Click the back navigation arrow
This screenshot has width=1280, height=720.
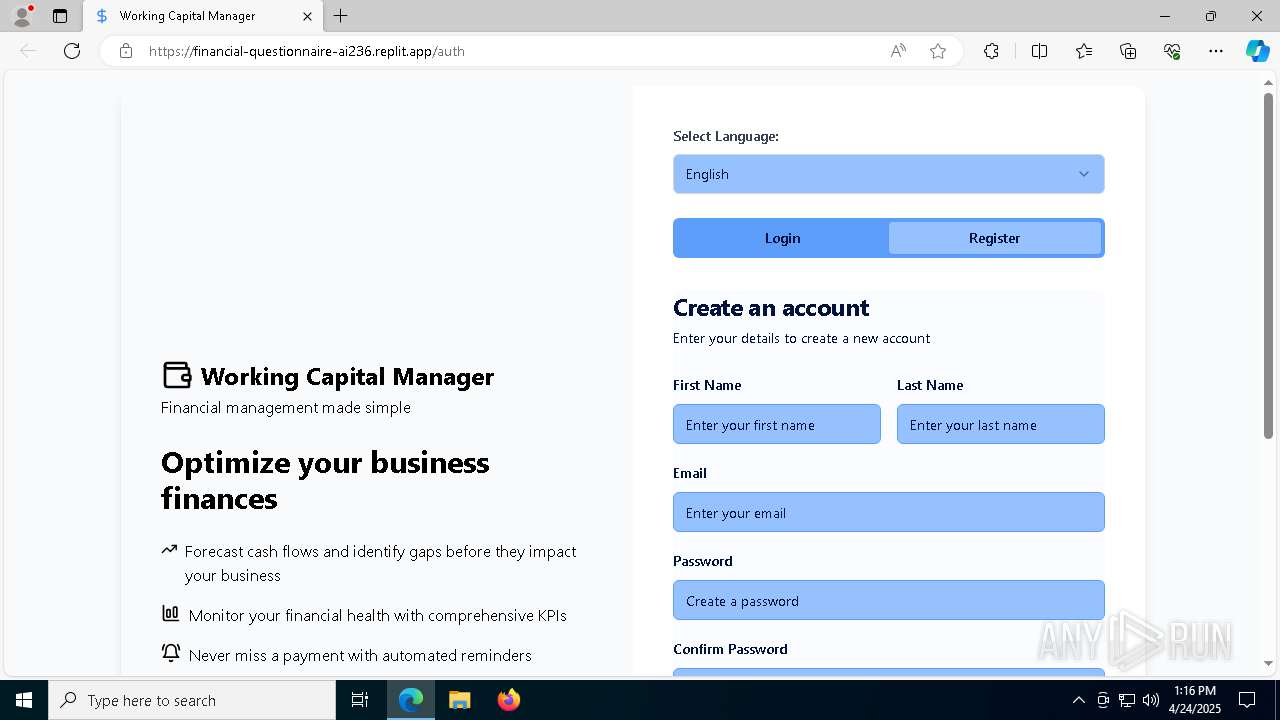28,51
